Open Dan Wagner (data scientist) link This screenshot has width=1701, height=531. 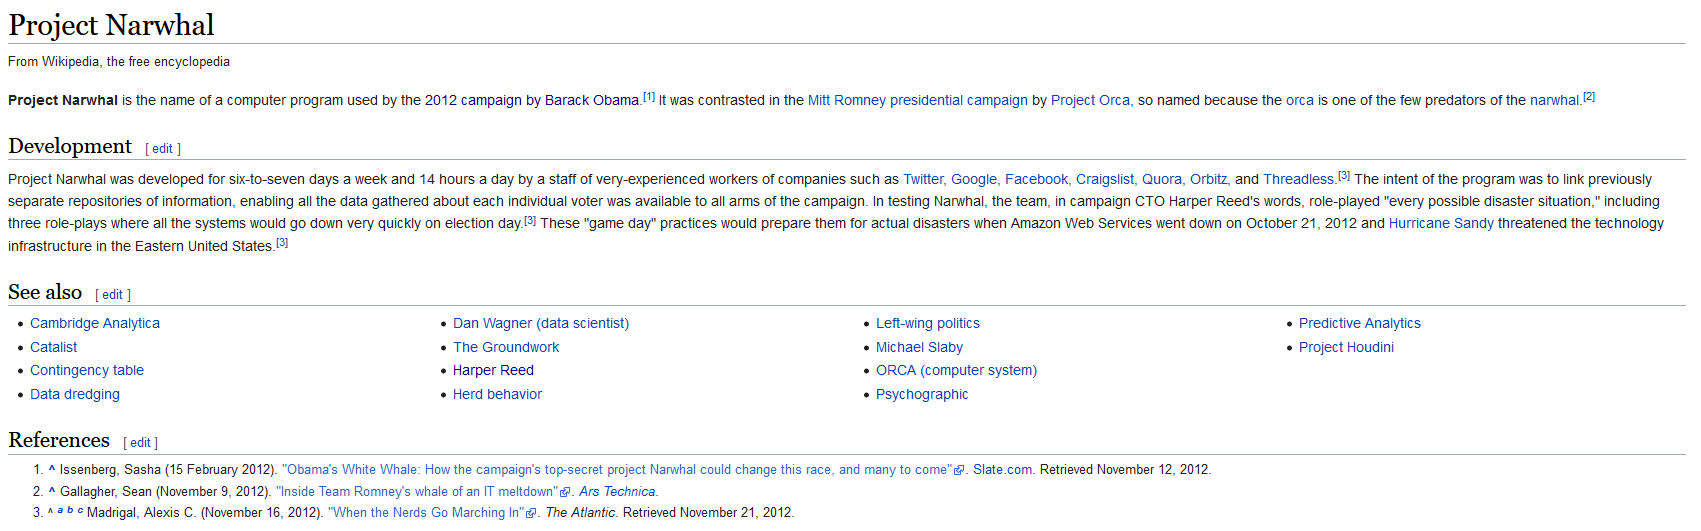pyautogui.click(x=541, y=323)
